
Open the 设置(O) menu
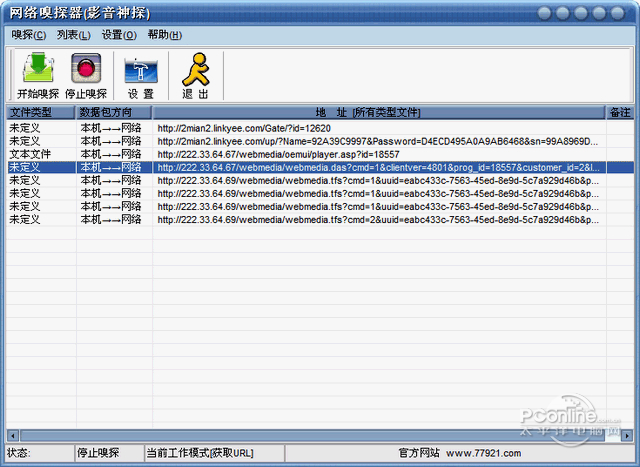[x=119, y=35]
